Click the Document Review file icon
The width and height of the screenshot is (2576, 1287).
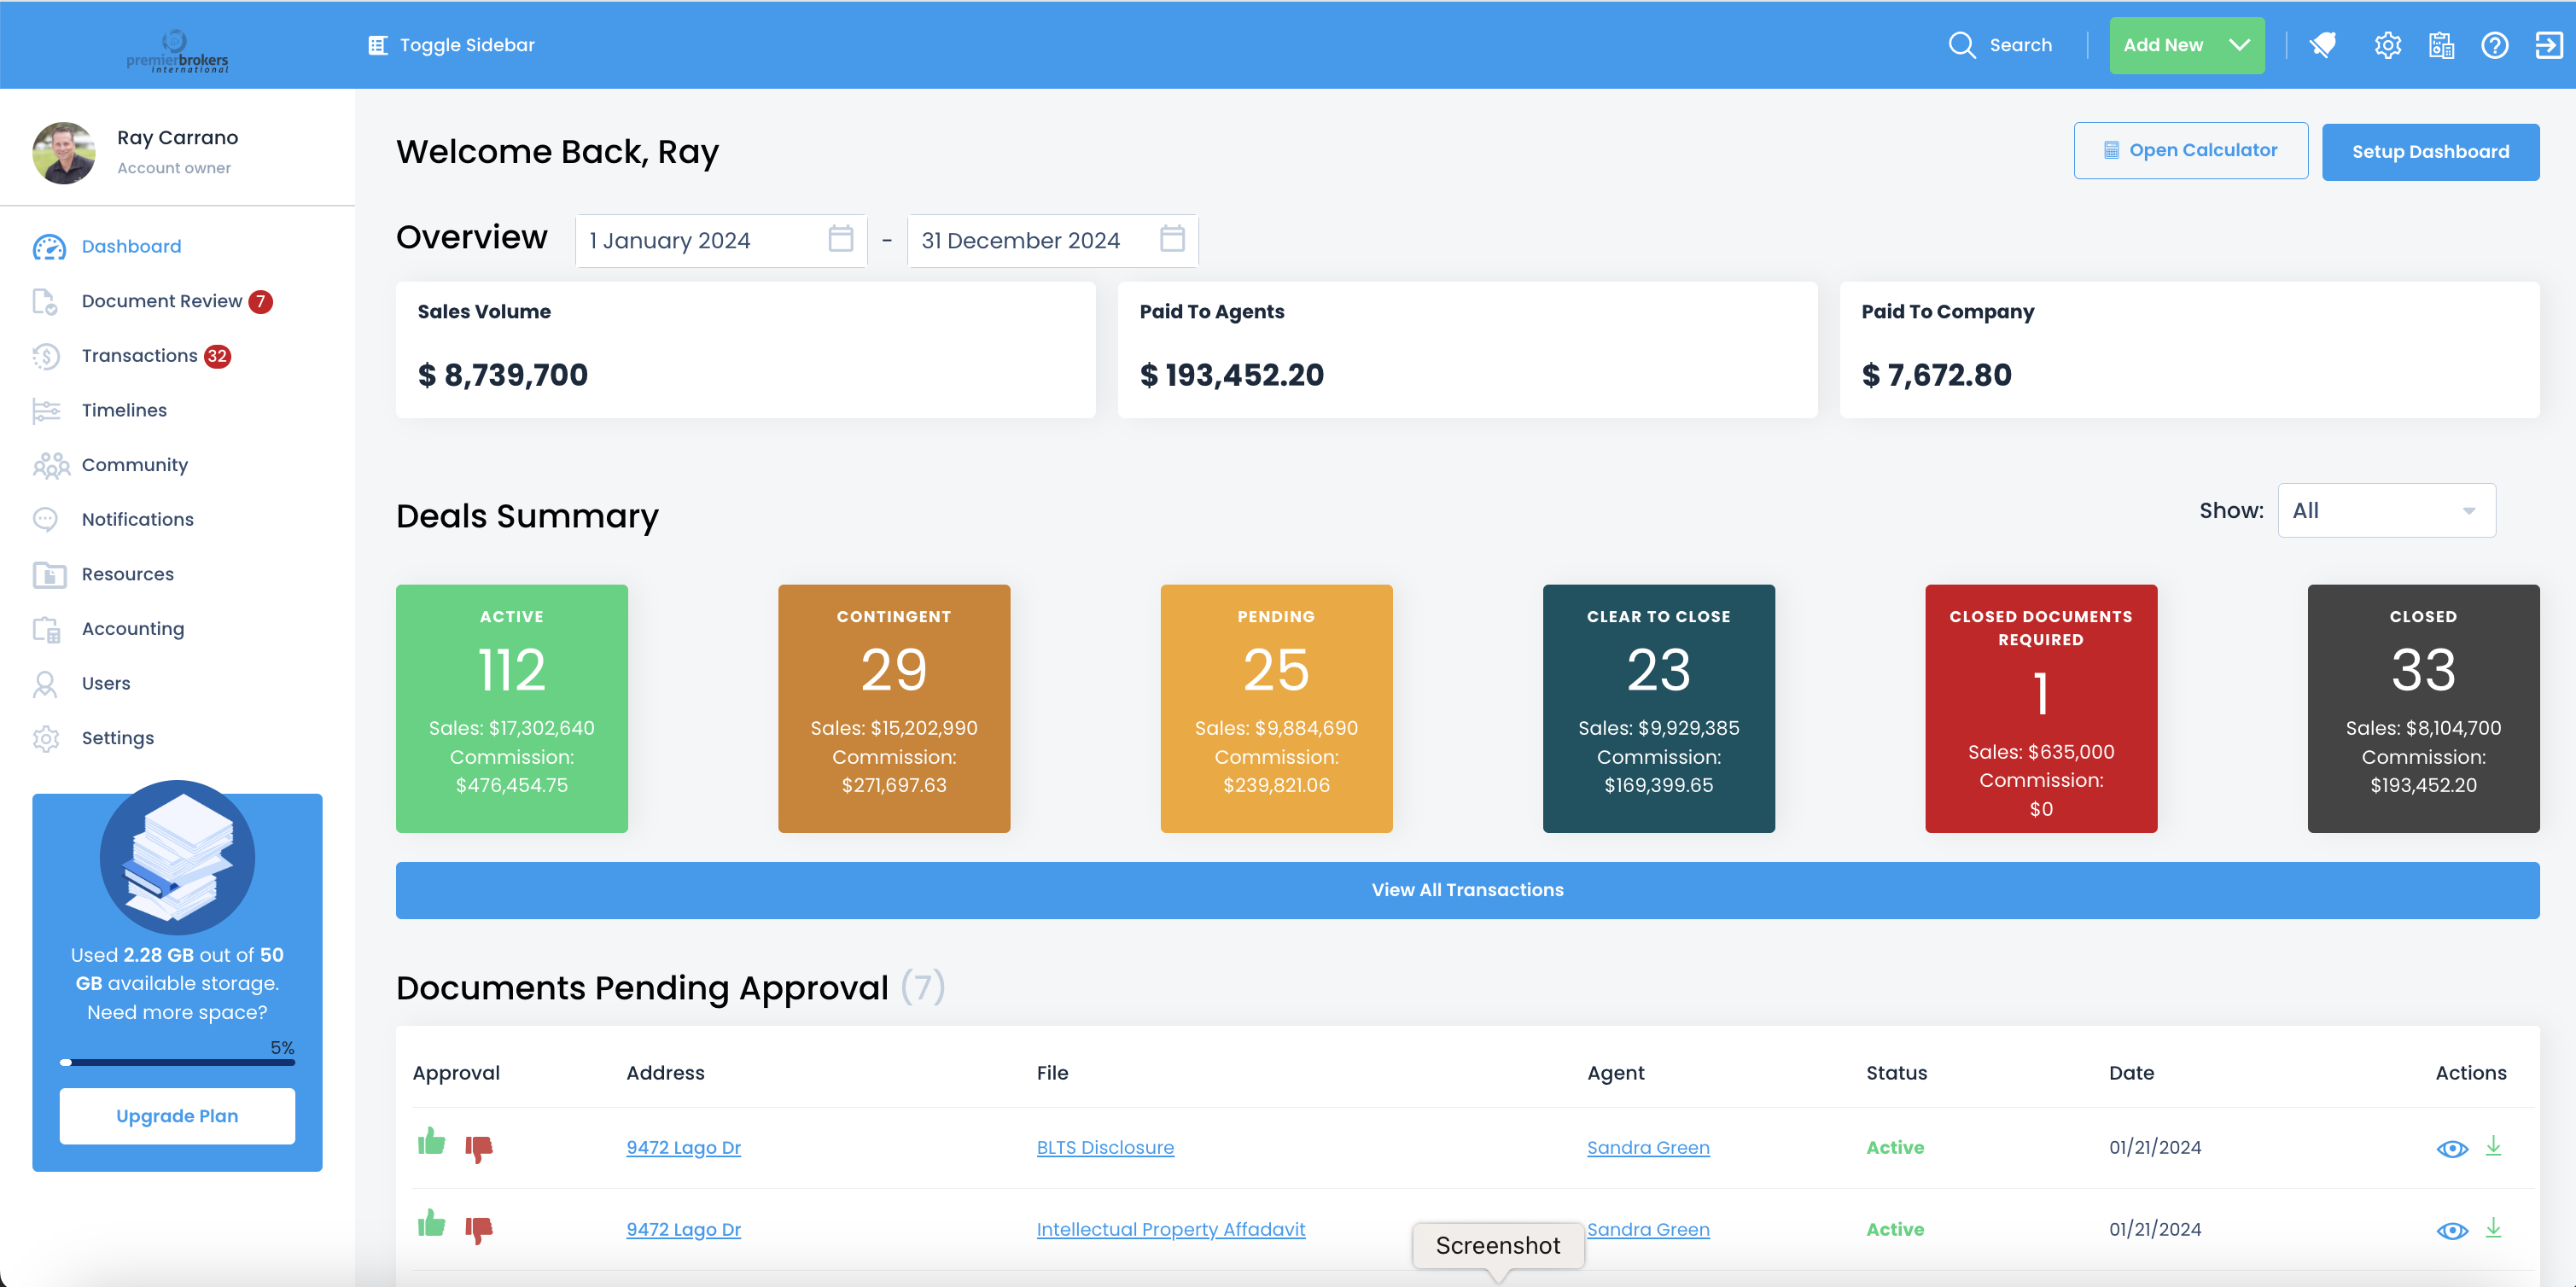[45, 301]
